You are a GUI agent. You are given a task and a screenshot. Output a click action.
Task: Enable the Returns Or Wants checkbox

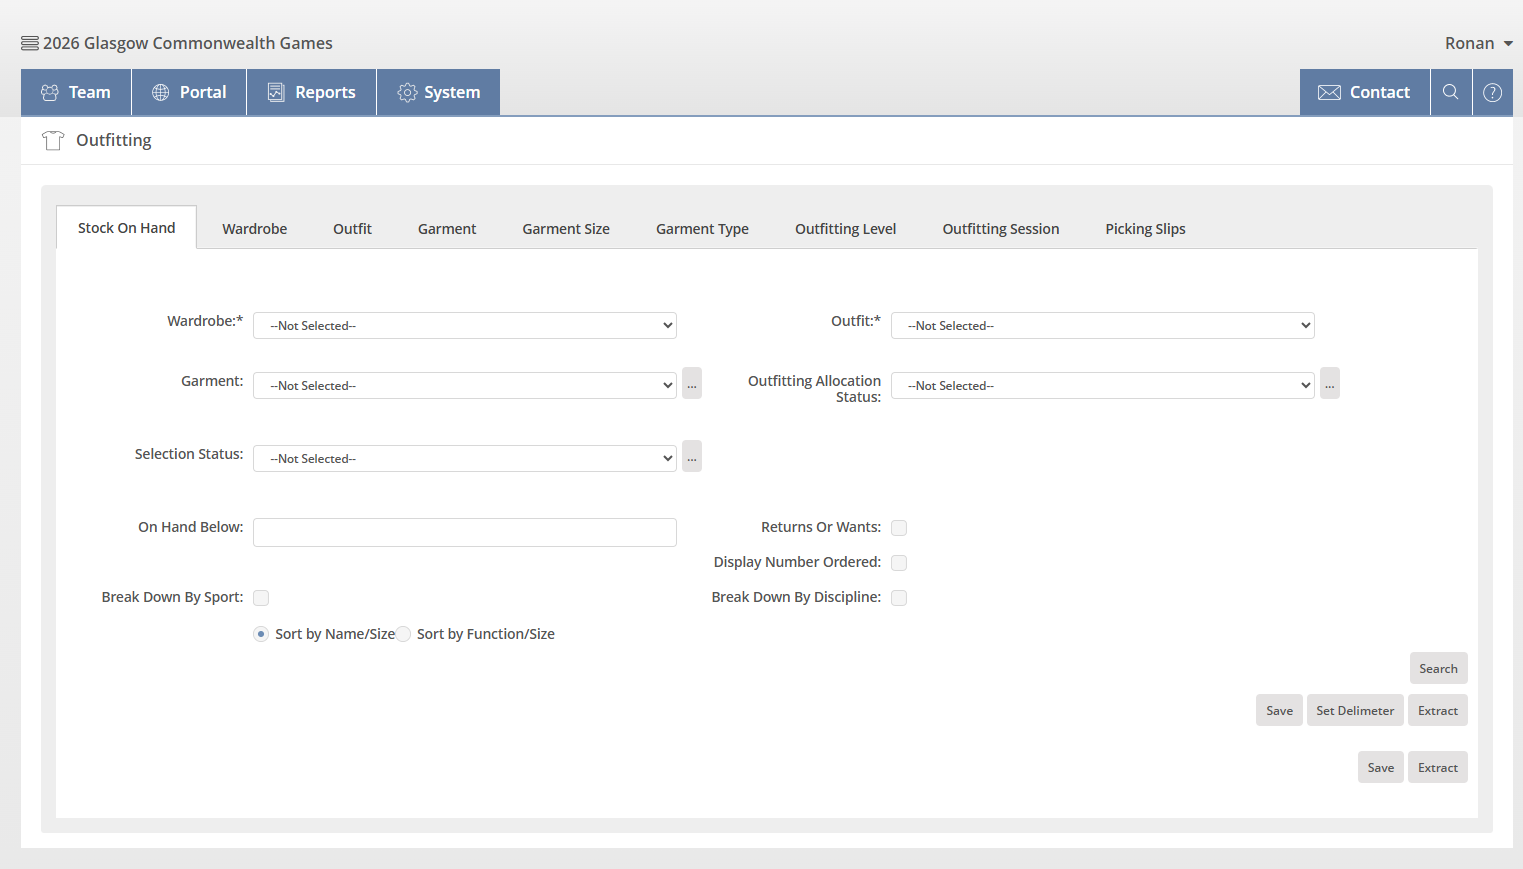[x=899, y=528]
